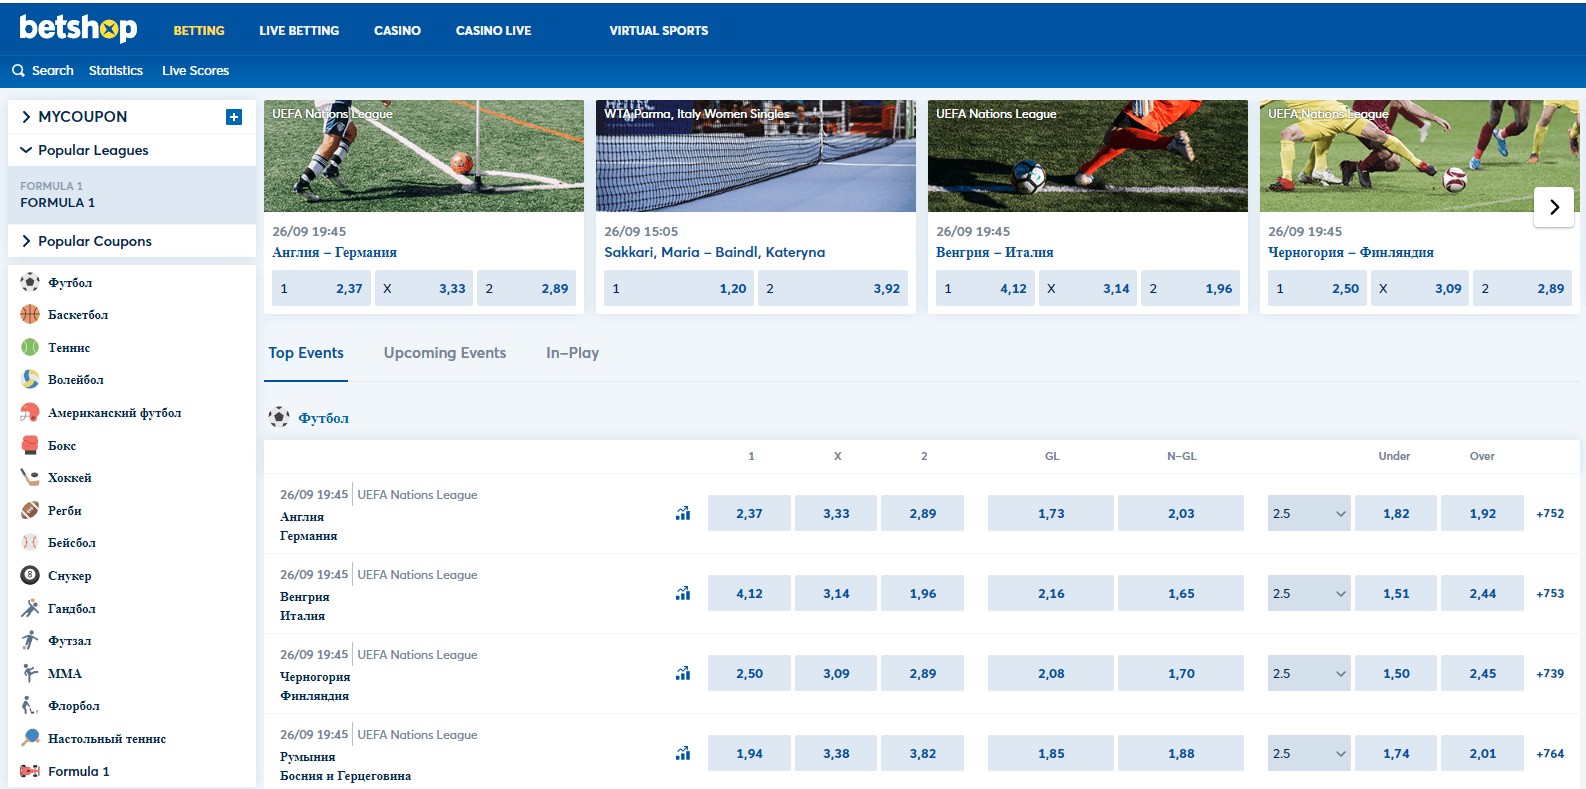Open the 2.5 dropdown for Черногория–Финляндия
This screenshot has height=789, width=1586.
[1309, 673]
